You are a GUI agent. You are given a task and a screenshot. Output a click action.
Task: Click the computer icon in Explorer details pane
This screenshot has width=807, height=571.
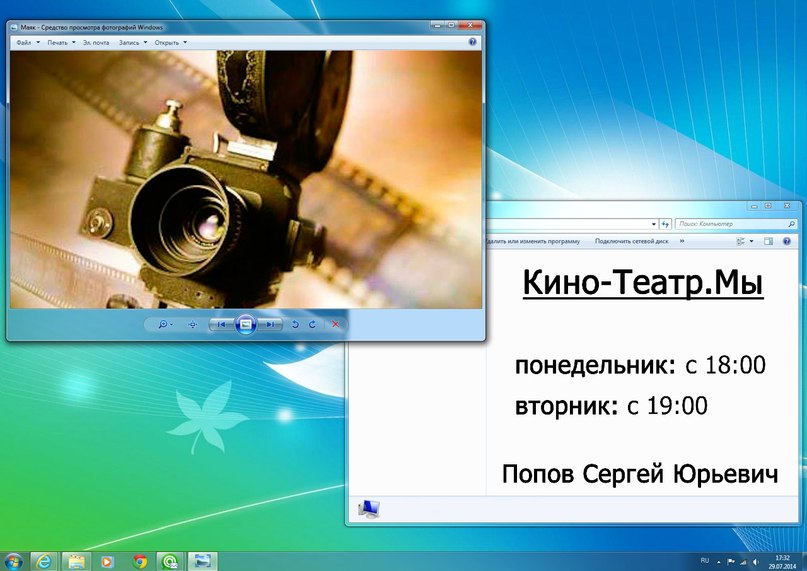(369, 509)
